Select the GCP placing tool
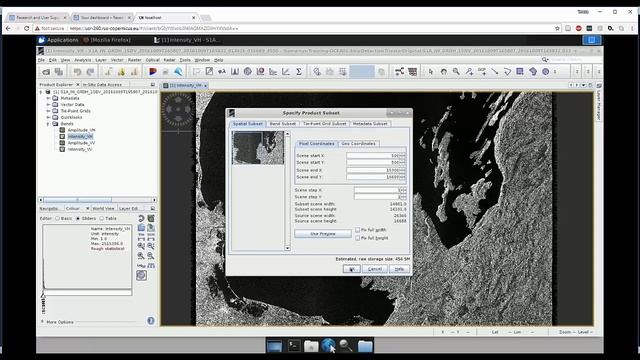640x360 pixels. coord(482,72)
